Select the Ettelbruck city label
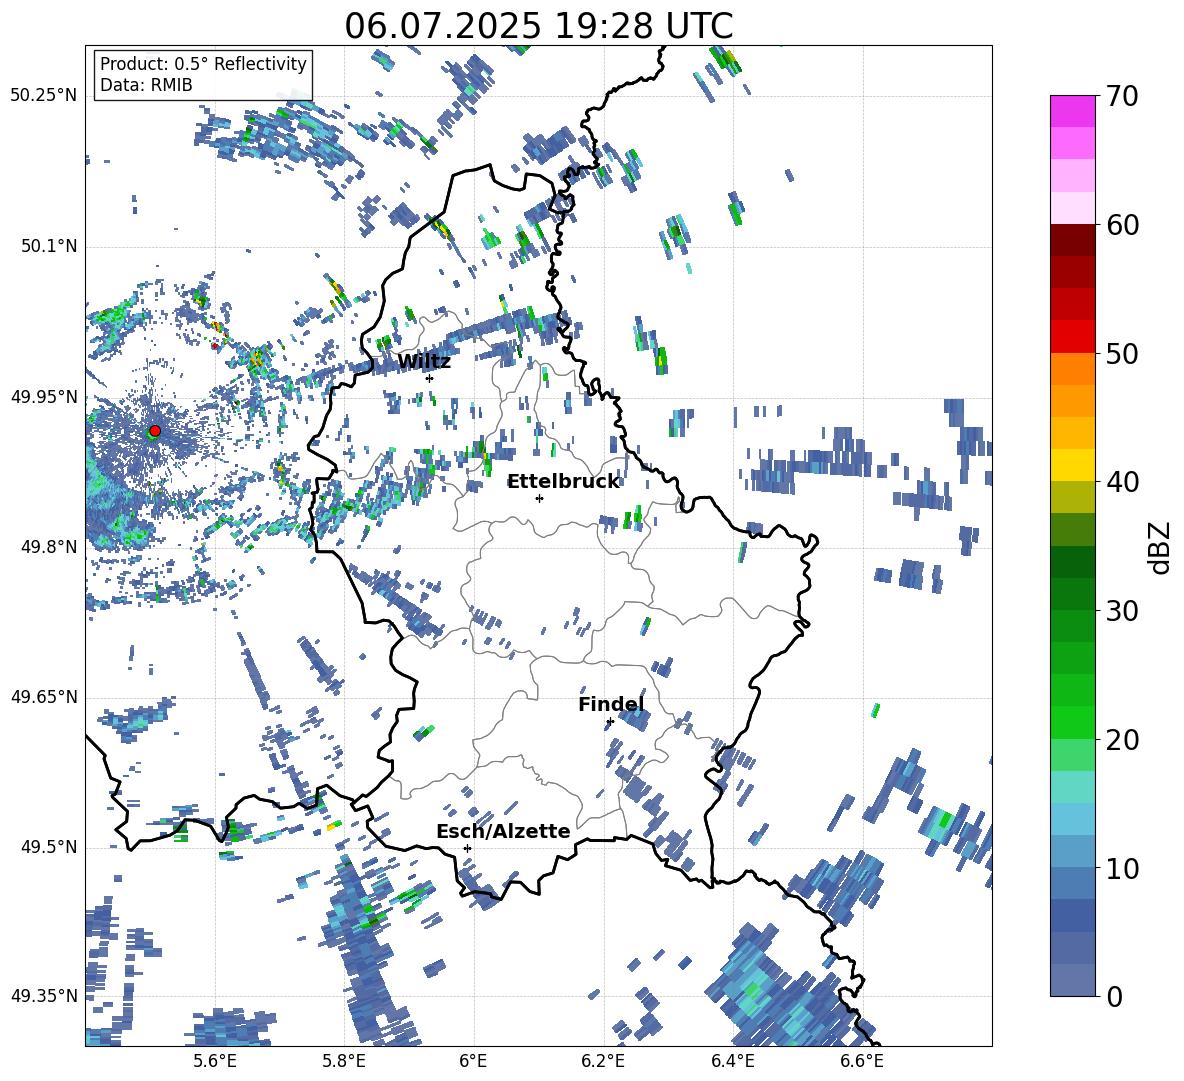1184x1081 pixels. [563, 482]
